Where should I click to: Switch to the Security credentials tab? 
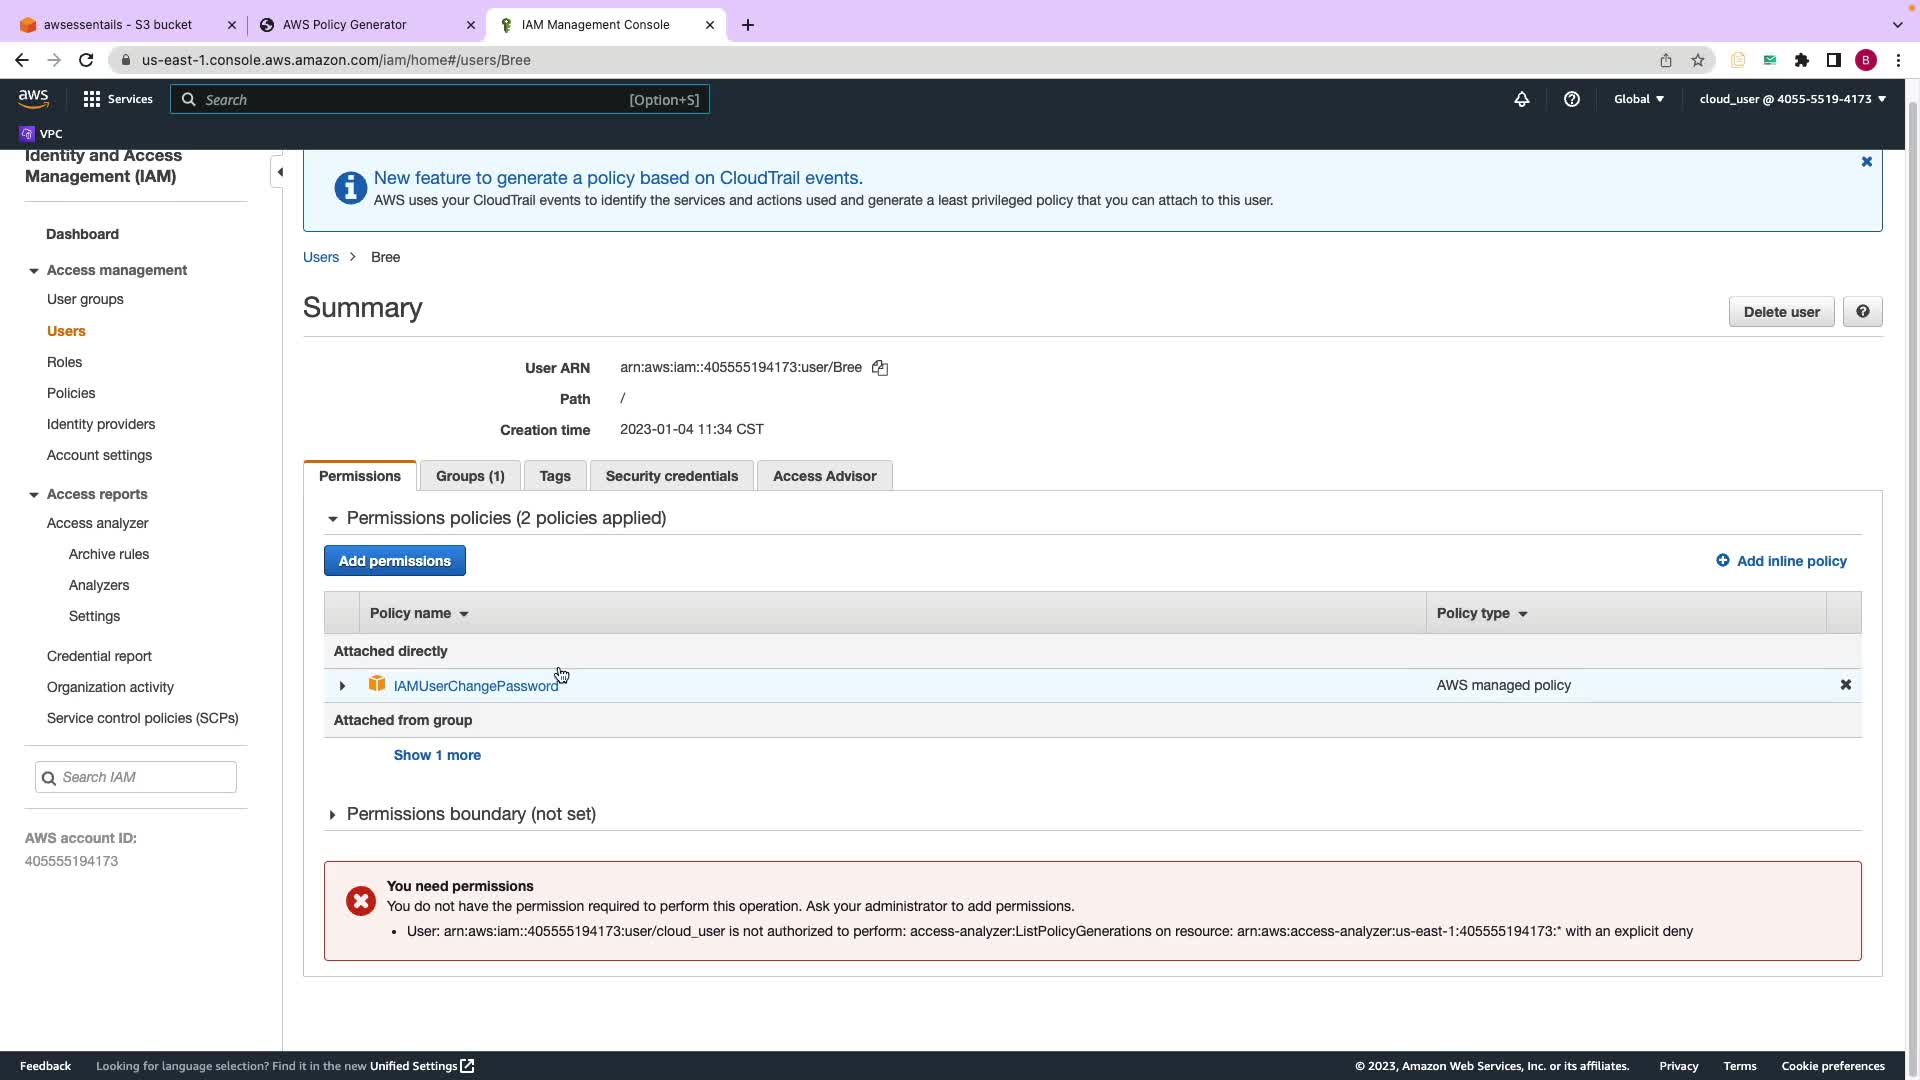point(671,476)
